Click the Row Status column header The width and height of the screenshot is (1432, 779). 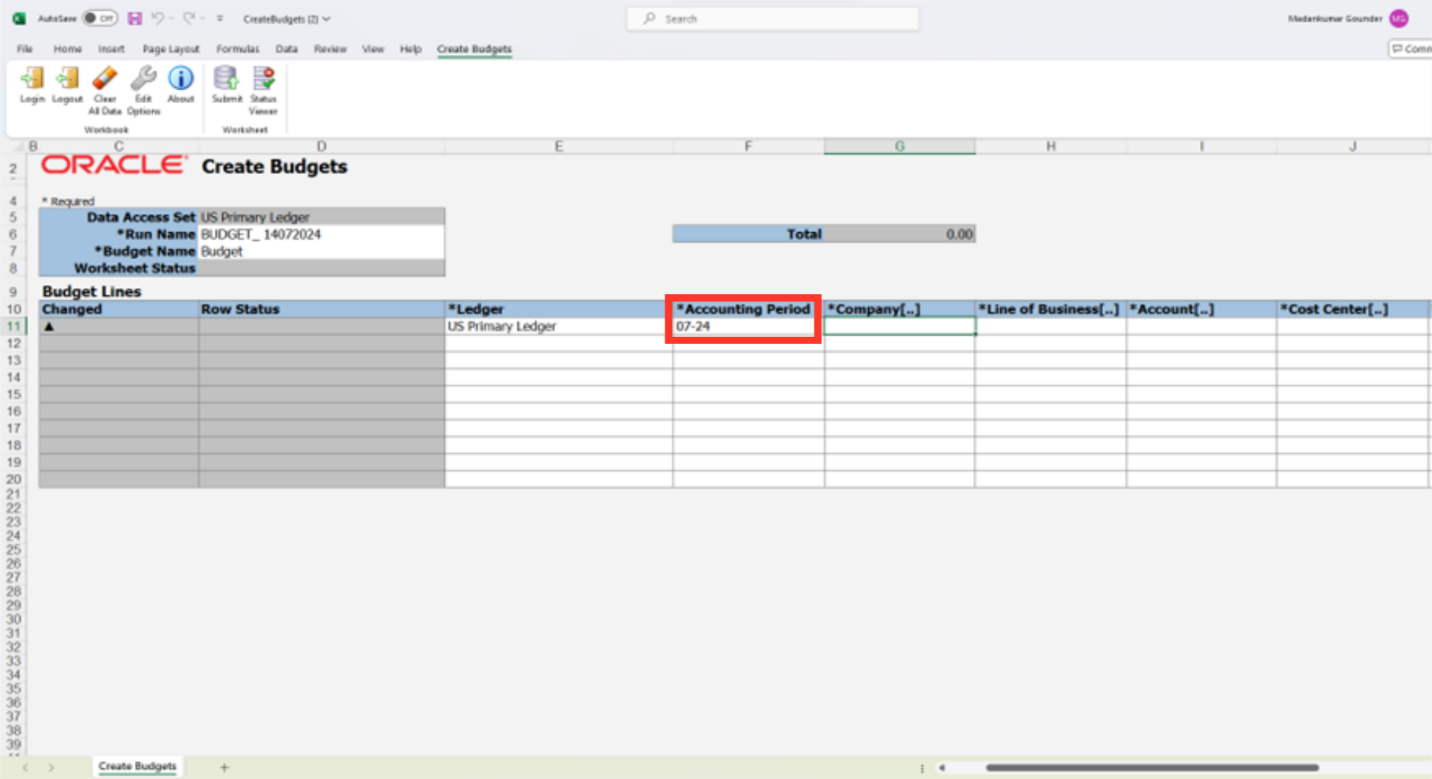coord(321,309)
